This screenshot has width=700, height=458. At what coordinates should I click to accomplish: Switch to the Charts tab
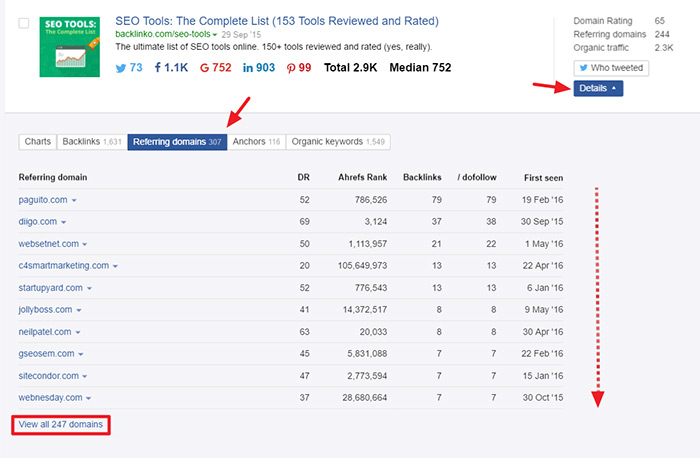pyautogui.click(x=37, y=142)
